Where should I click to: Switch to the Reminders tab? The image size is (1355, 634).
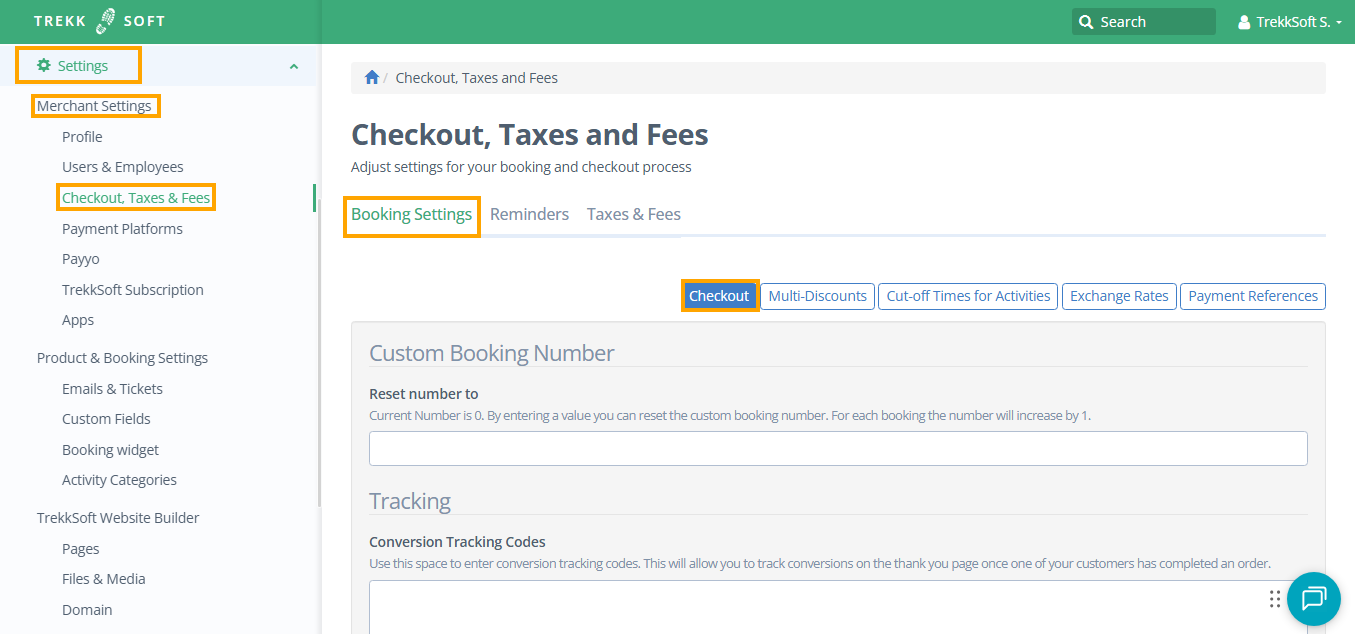529,214
